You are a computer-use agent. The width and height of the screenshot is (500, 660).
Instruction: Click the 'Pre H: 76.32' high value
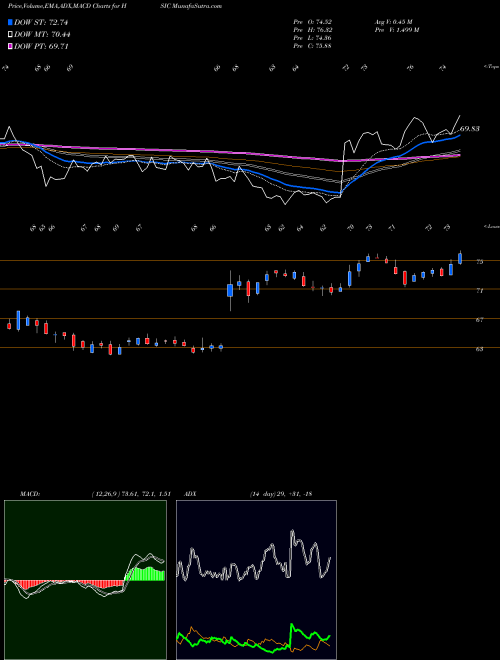tap(313, 30)
